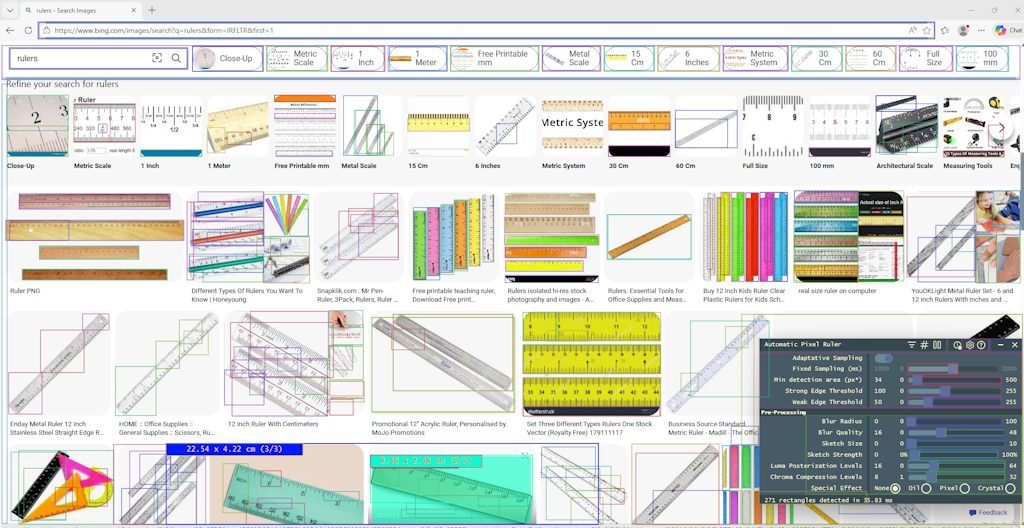Adjust Sketch Strength slider

point(954,455)
